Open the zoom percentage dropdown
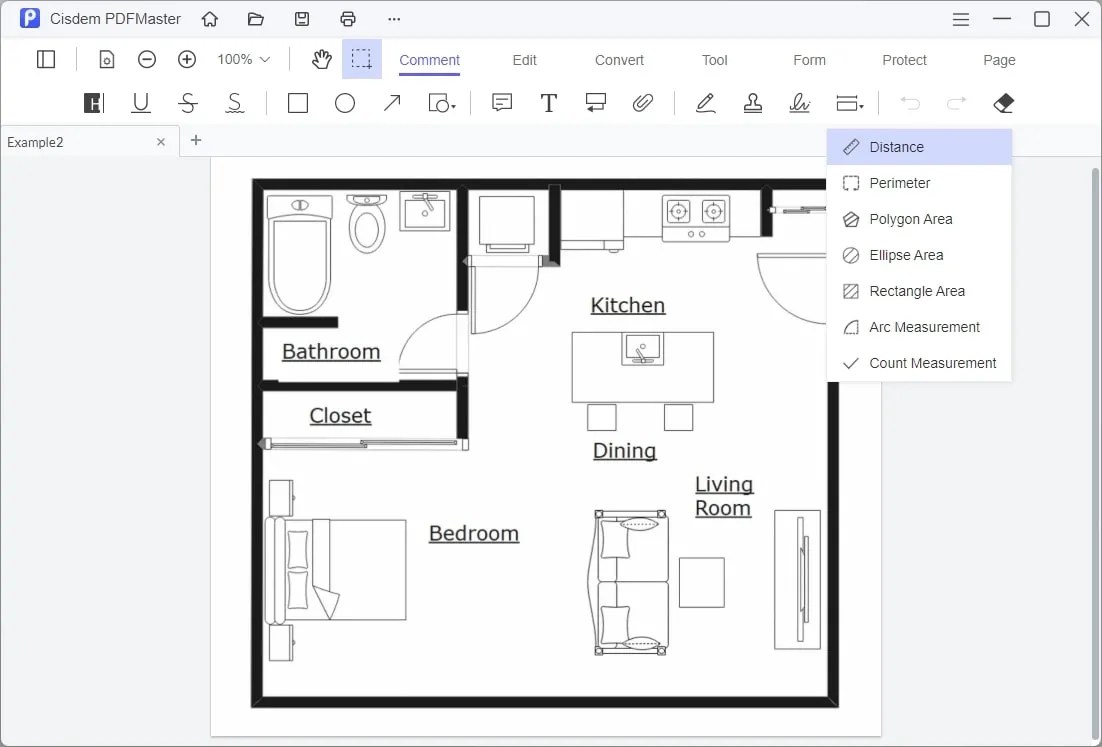Image resolution: width=1102 pixels, height=747 pixels. 241,59
